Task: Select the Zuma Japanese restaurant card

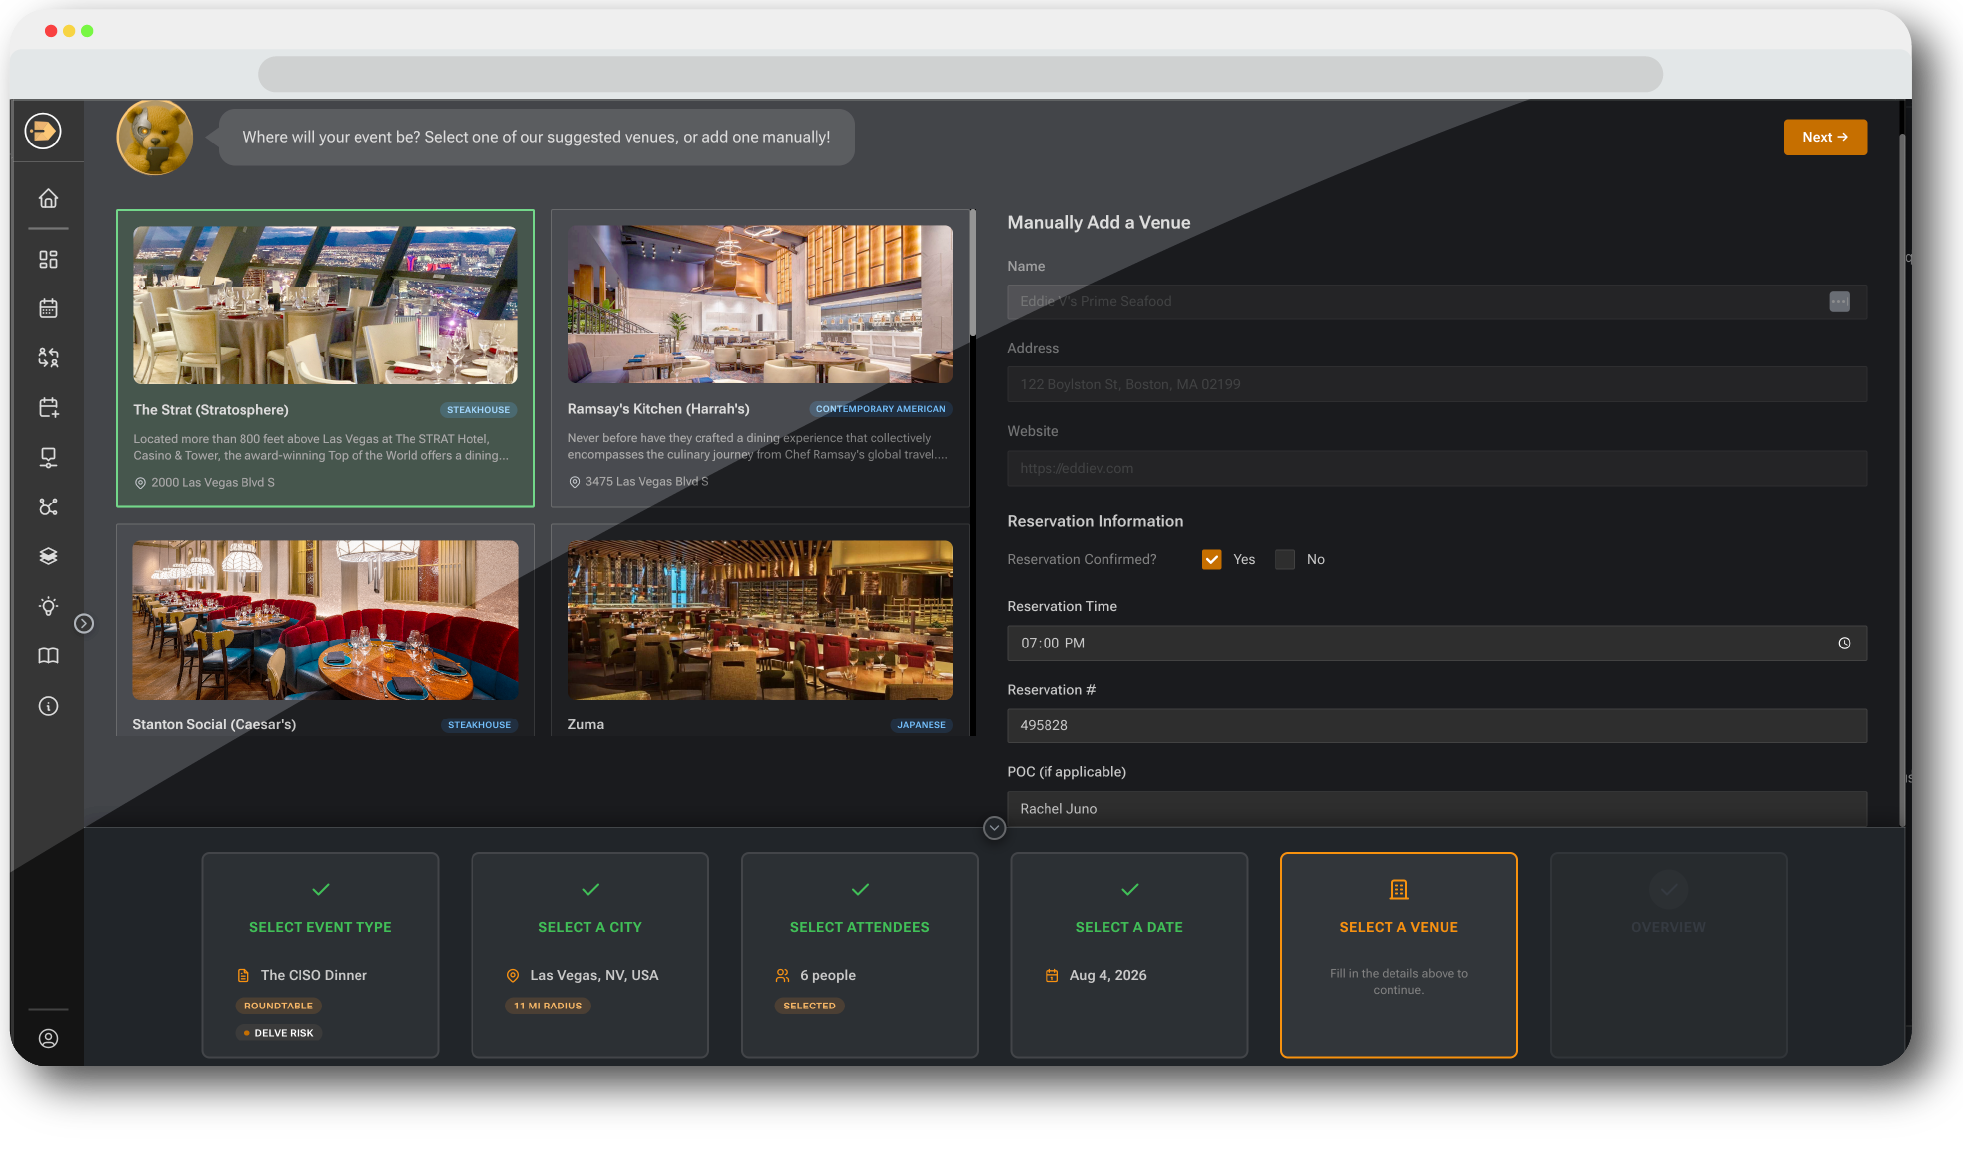Action: pos(759,630)
